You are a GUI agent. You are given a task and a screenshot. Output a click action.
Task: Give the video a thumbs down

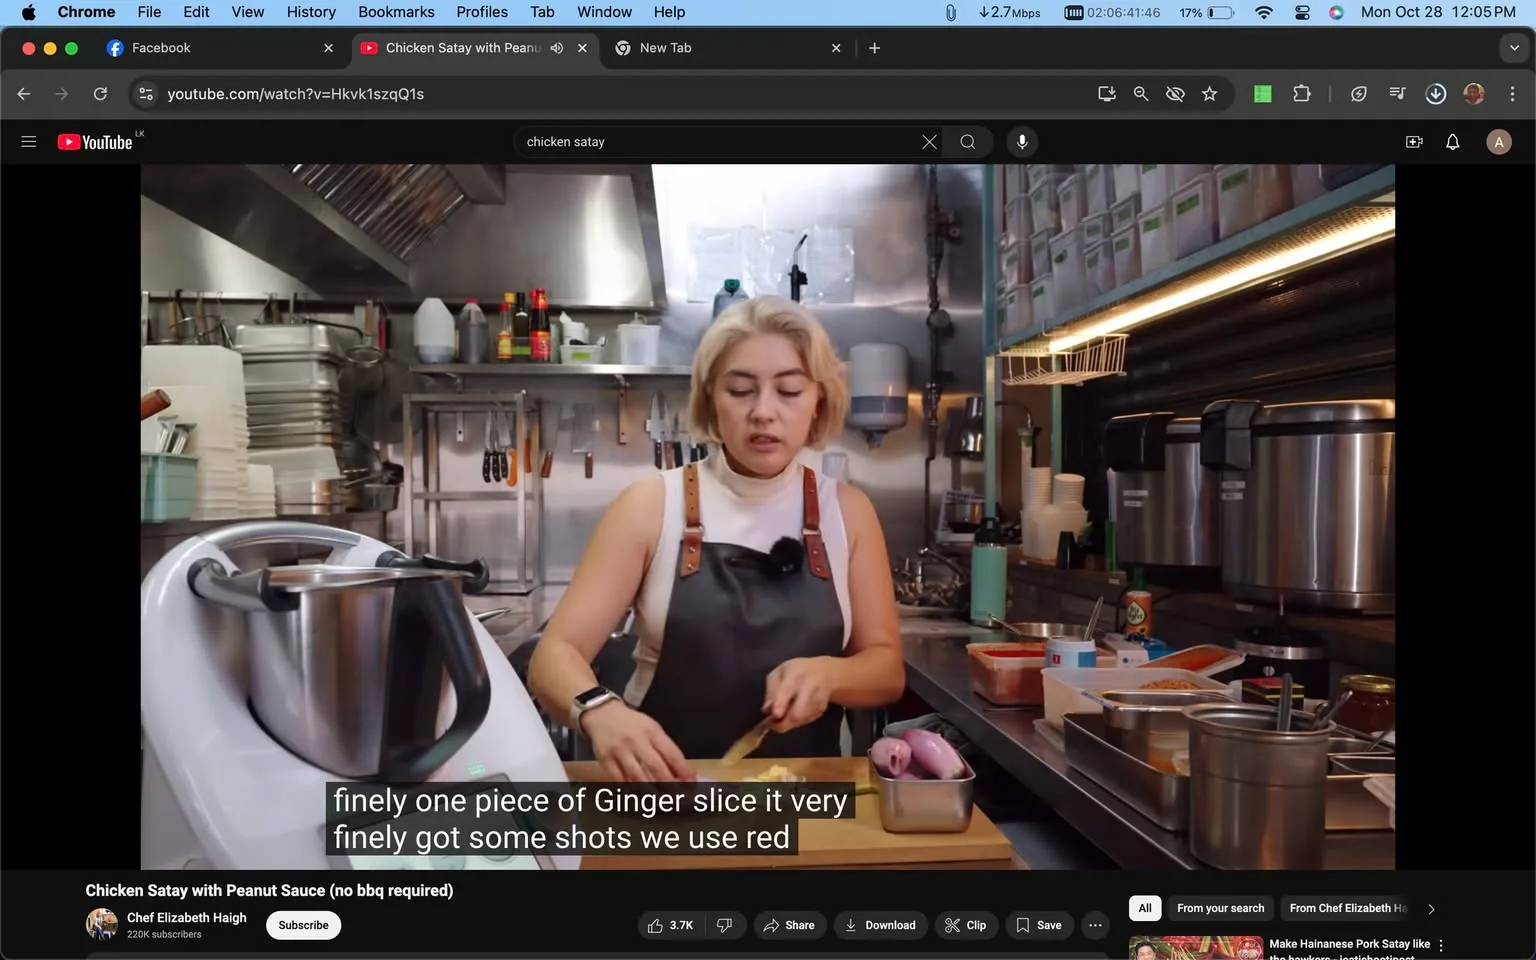pos(724,925)
